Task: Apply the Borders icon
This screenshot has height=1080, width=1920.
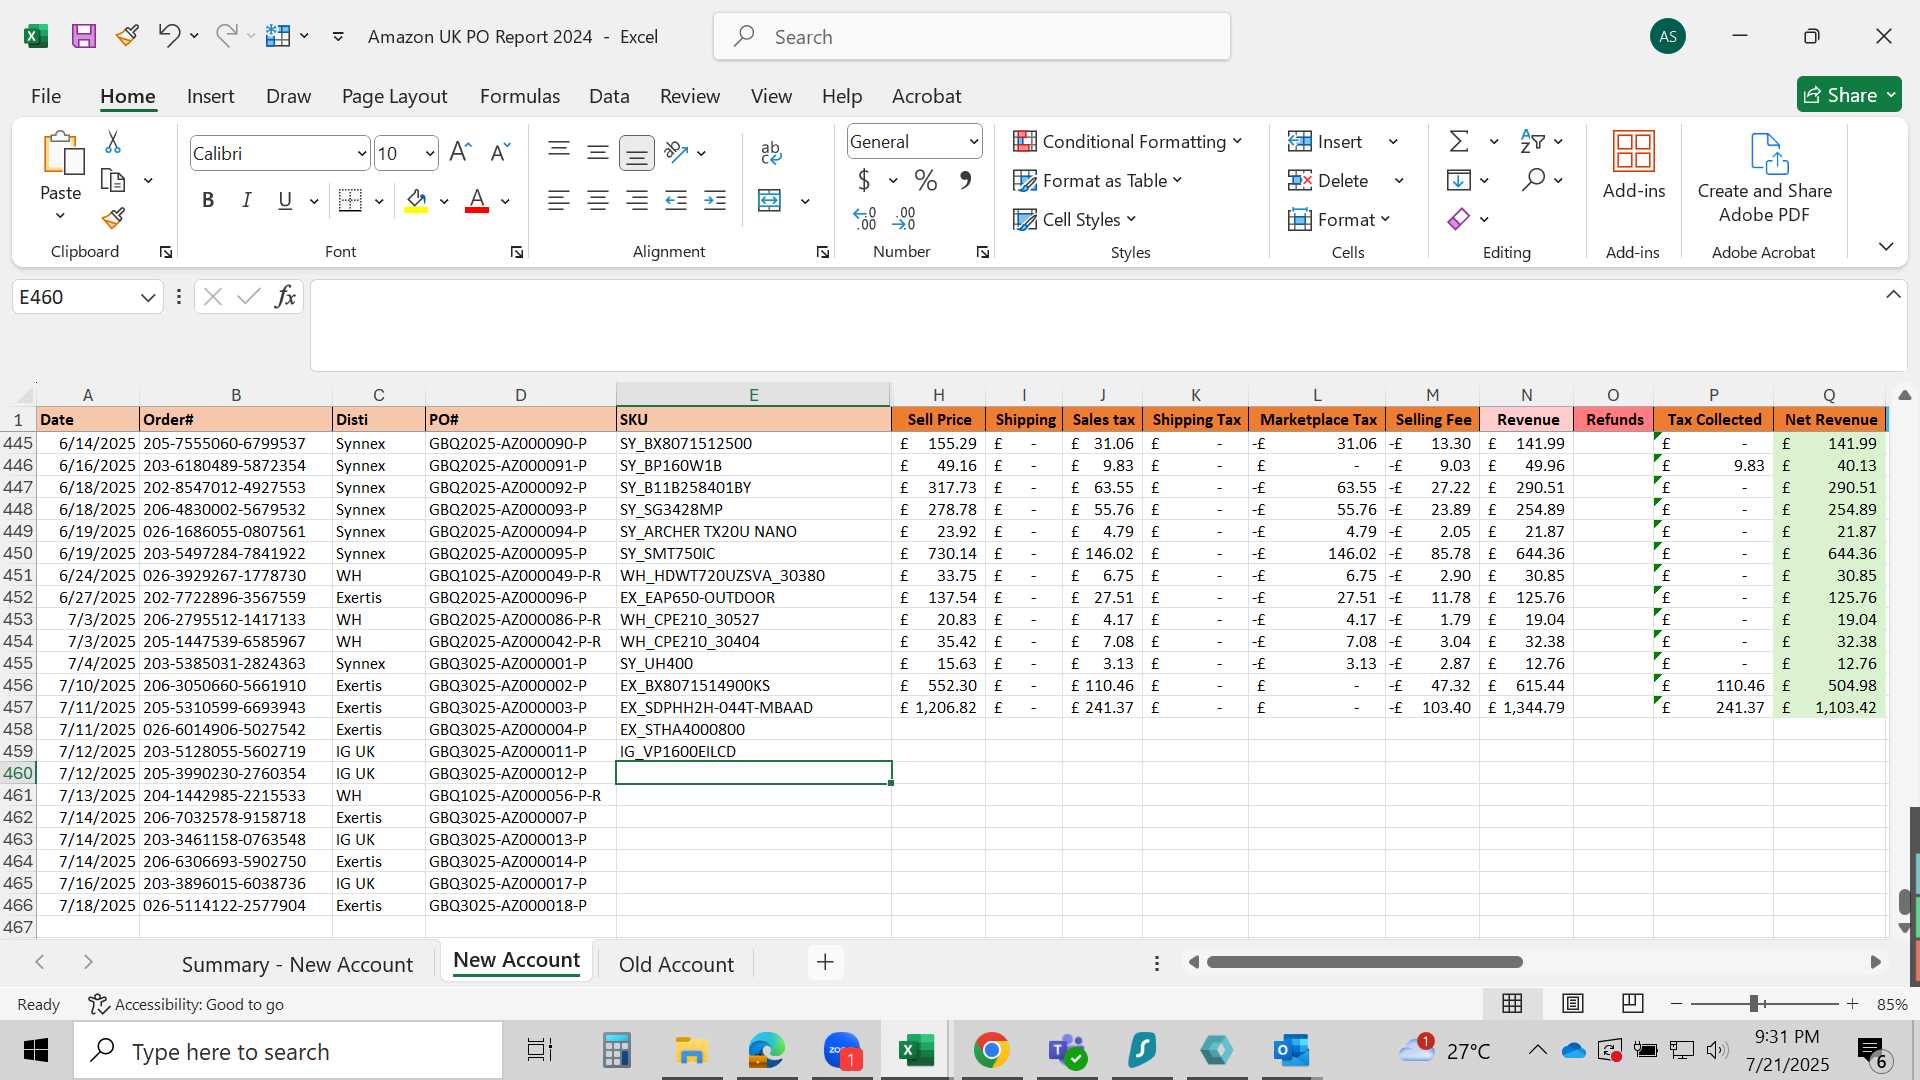Action: [350, 200]
